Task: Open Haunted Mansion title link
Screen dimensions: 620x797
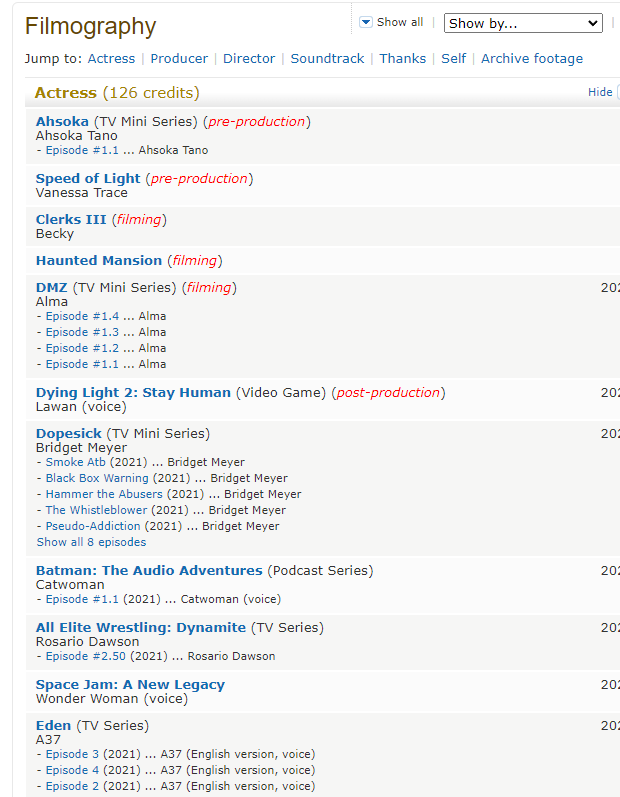Action: pyautogui.click(x=98, y=260)
